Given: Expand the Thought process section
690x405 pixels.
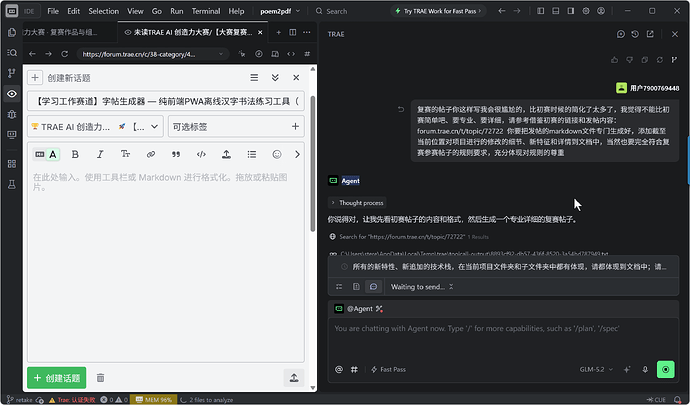Looking at the screenshot, I should [357, 202].
